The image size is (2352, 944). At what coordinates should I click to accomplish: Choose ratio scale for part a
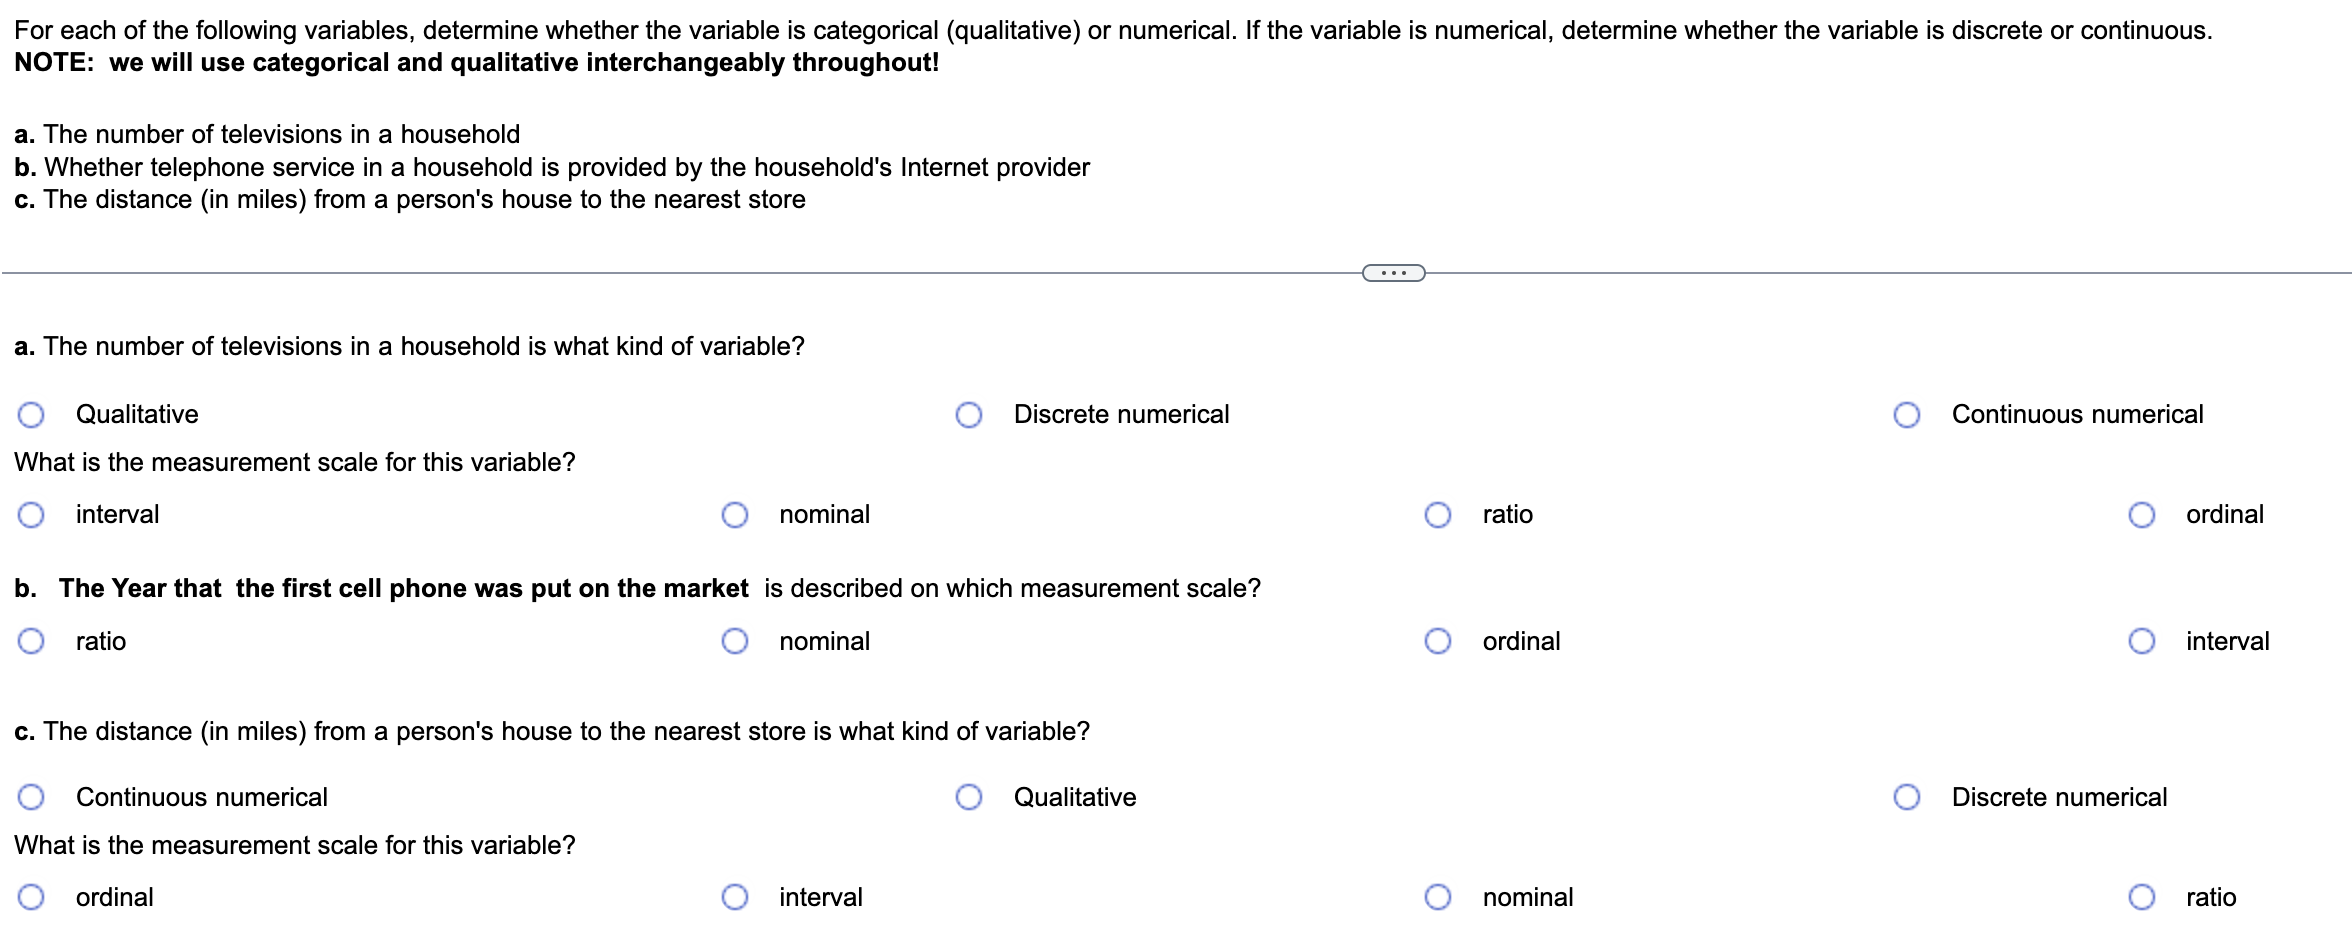1438,513
